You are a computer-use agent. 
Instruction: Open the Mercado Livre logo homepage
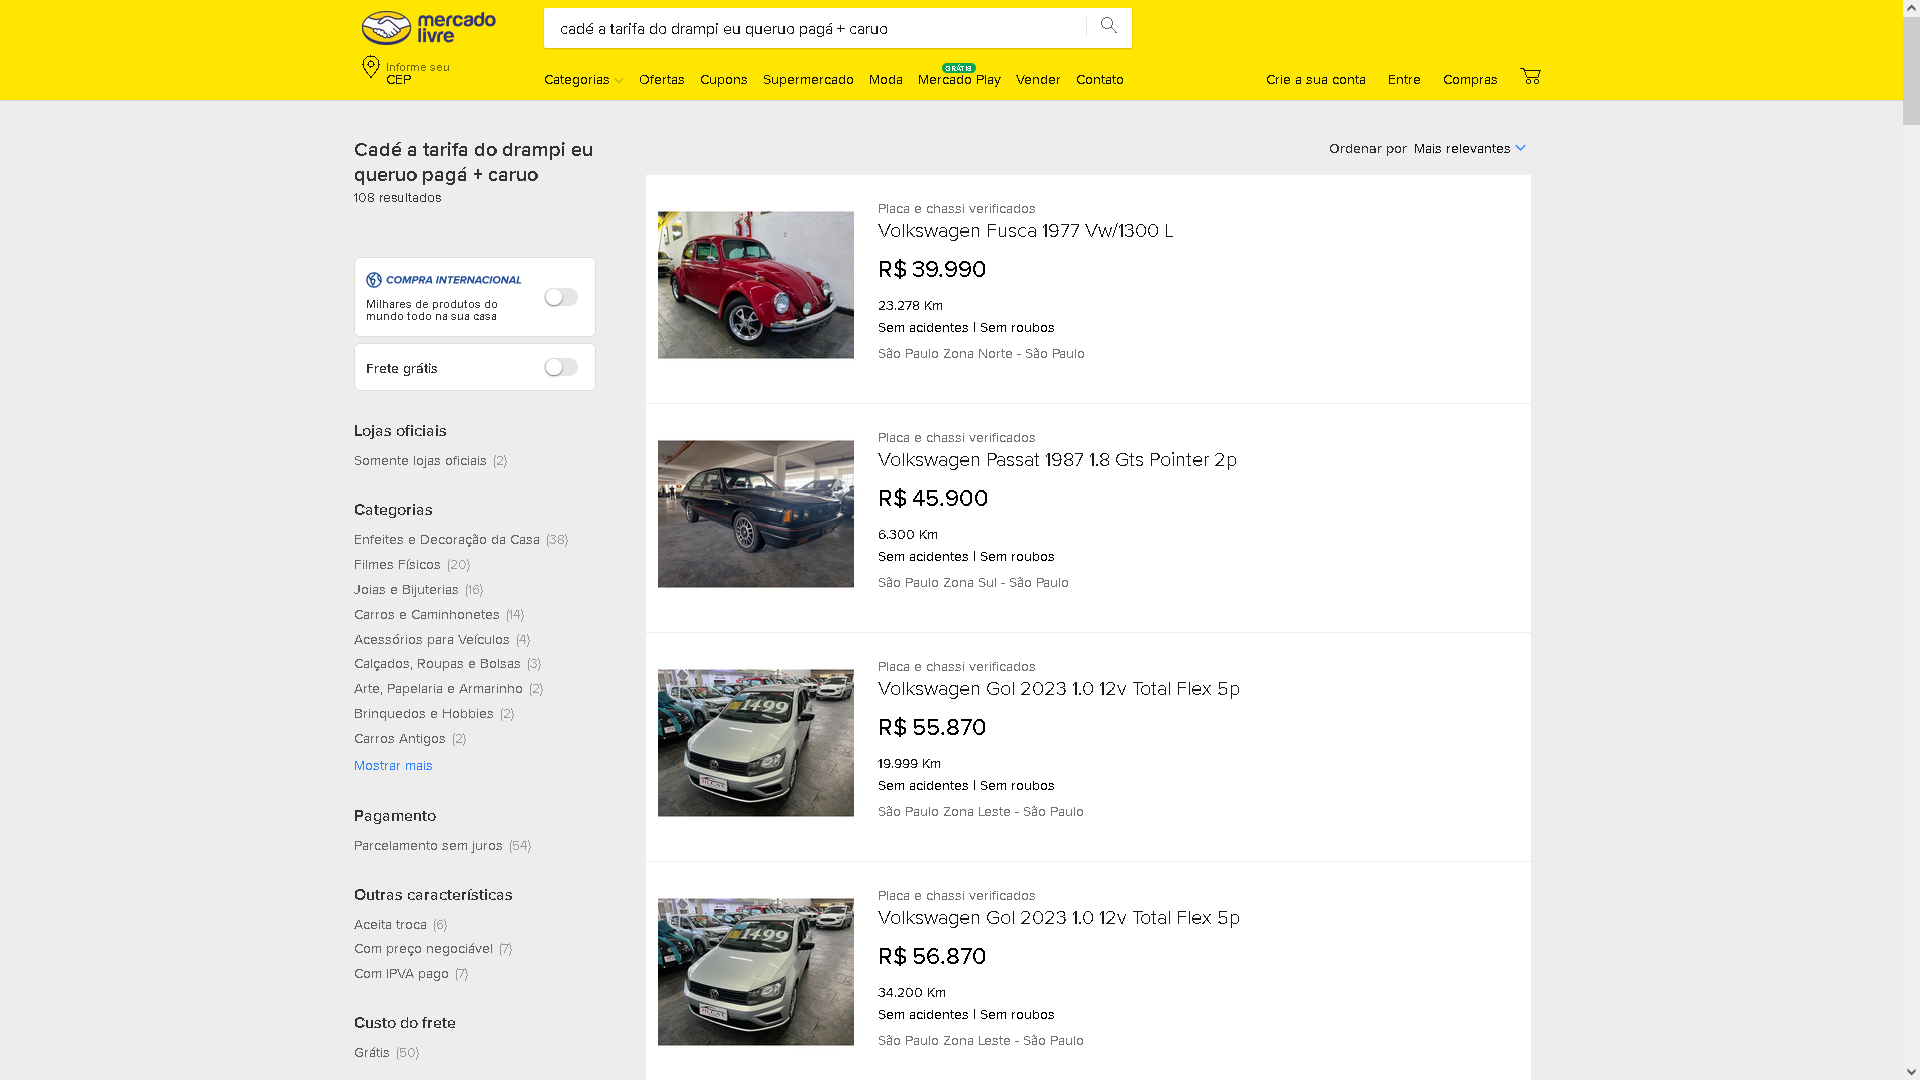point(428,28)
